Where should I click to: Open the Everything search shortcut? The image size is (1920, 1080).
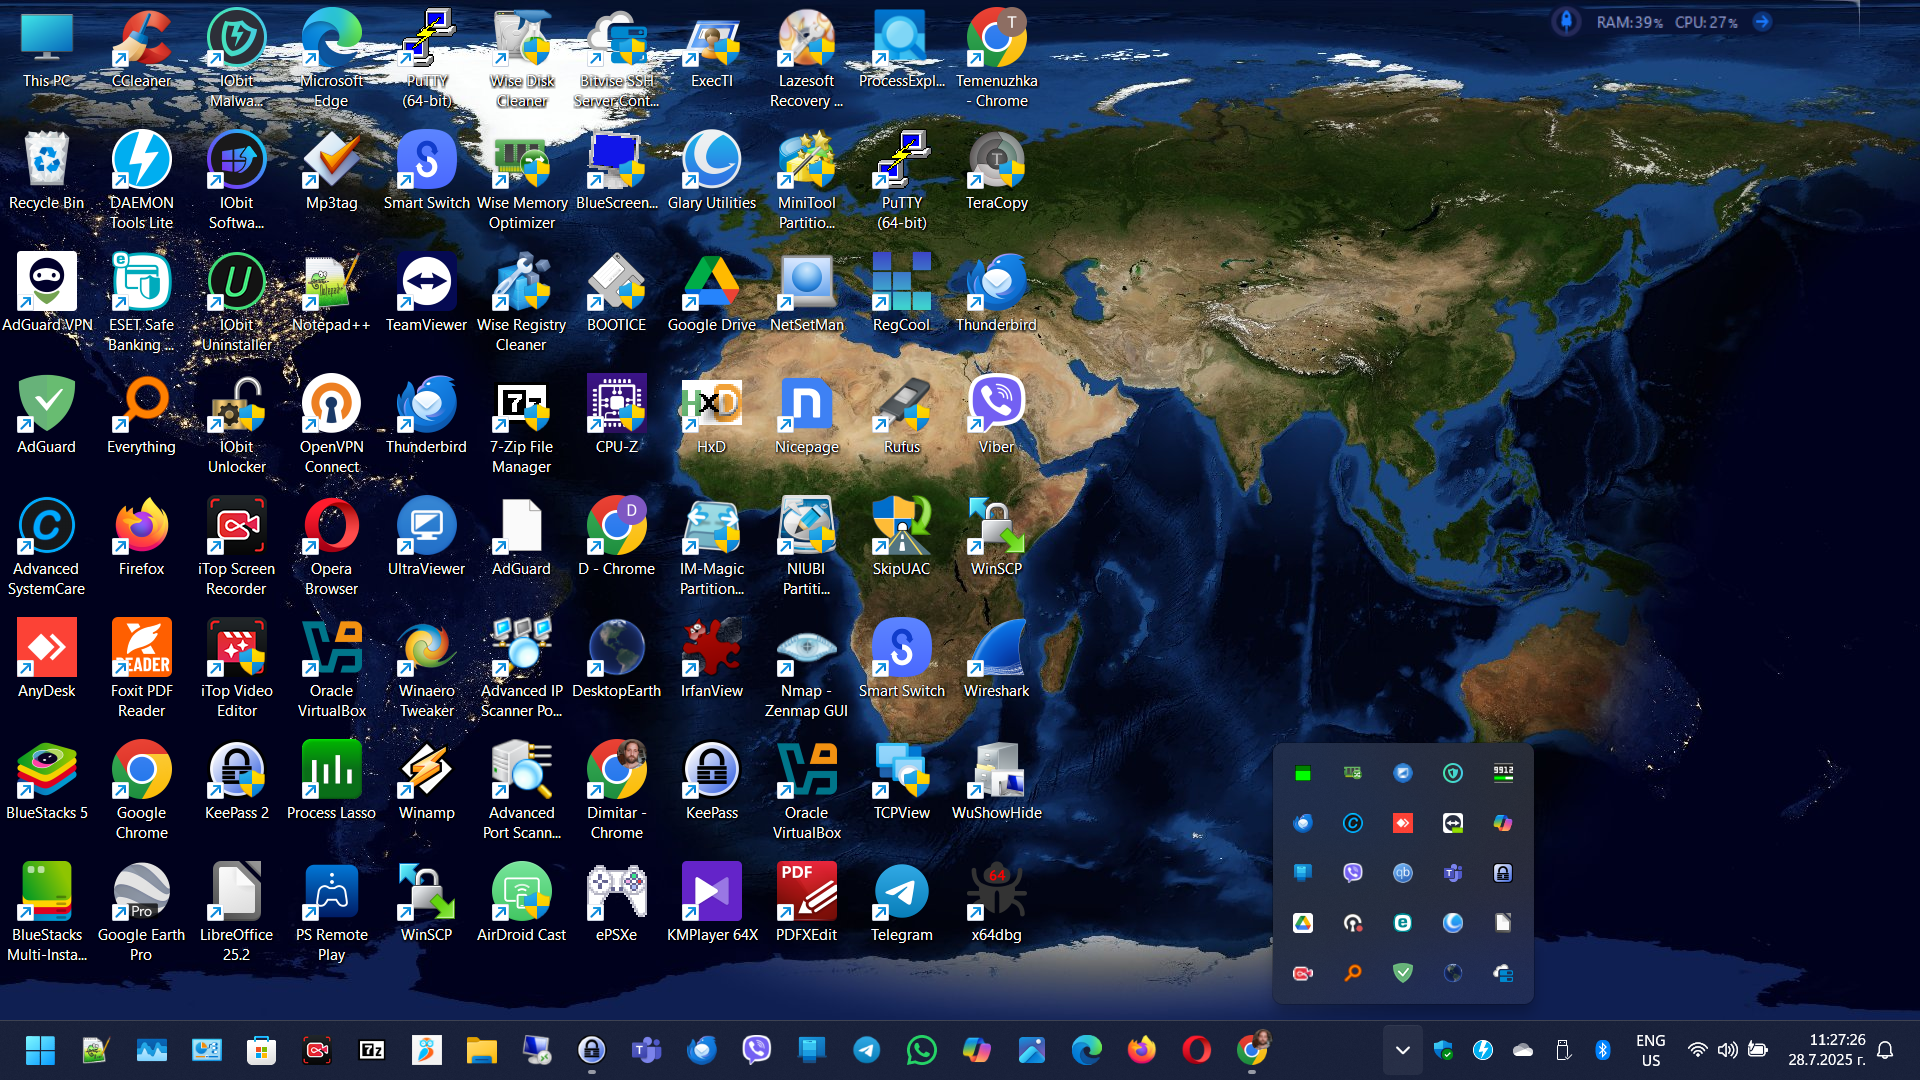(x=141, y=416)
